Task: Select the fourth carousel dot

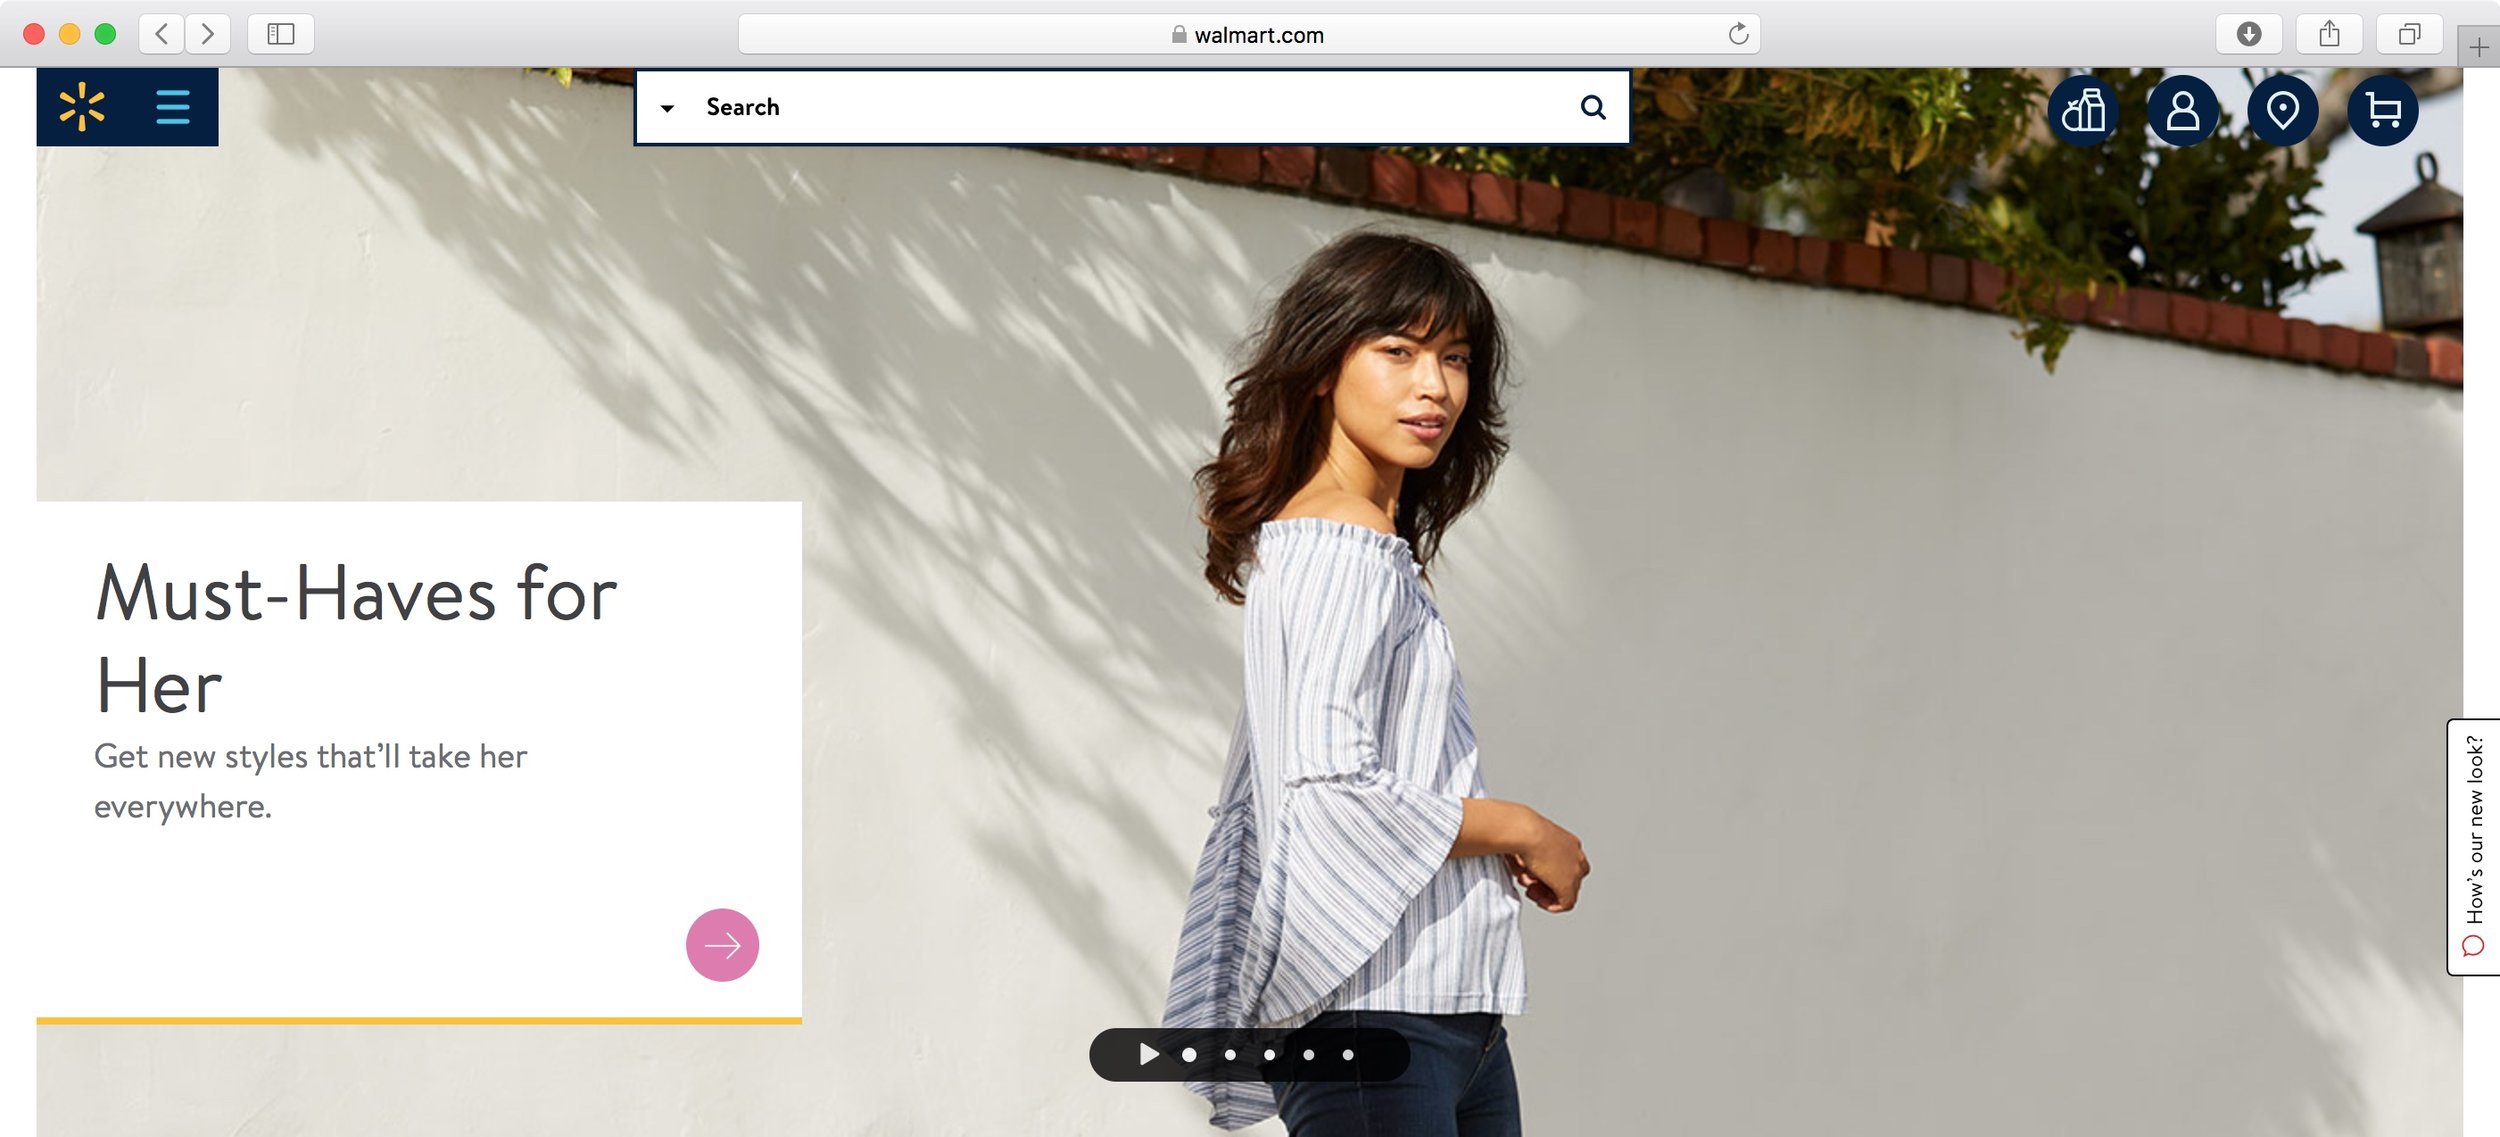Action: pos(1308,1054)
